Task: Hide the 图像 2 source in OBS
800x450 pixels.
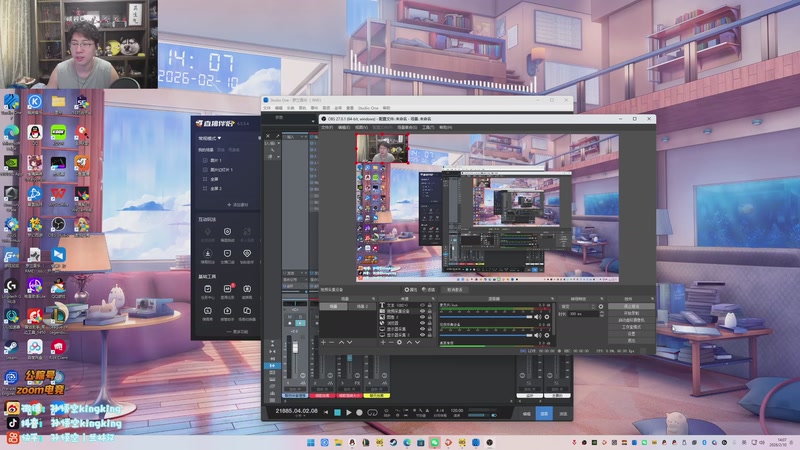Action: click(x=422, y=317)
